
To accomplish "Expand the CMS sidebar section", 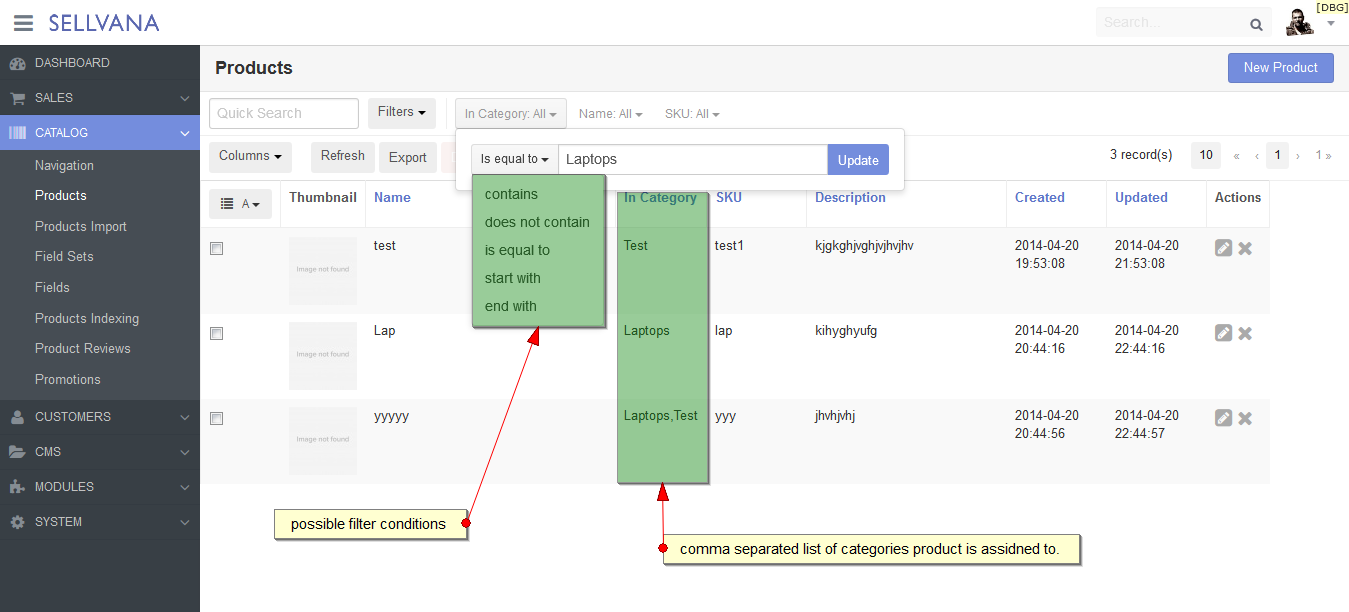I will click(x=185, y=453).
